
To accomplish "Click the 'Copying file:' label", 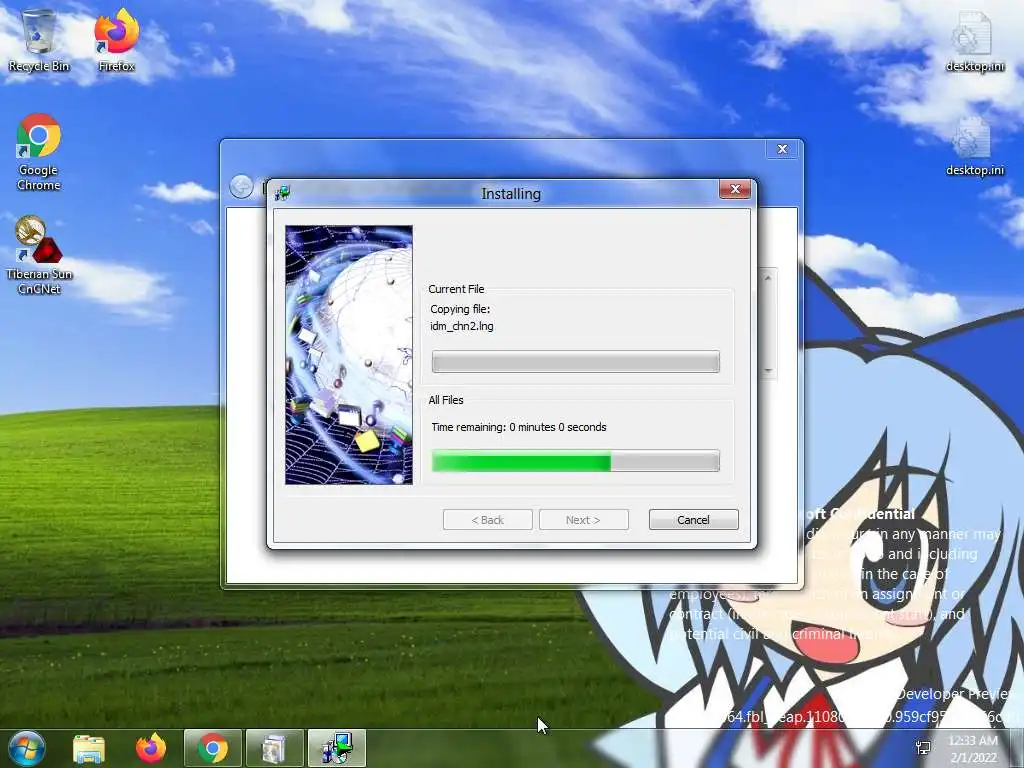I will 460,309.
